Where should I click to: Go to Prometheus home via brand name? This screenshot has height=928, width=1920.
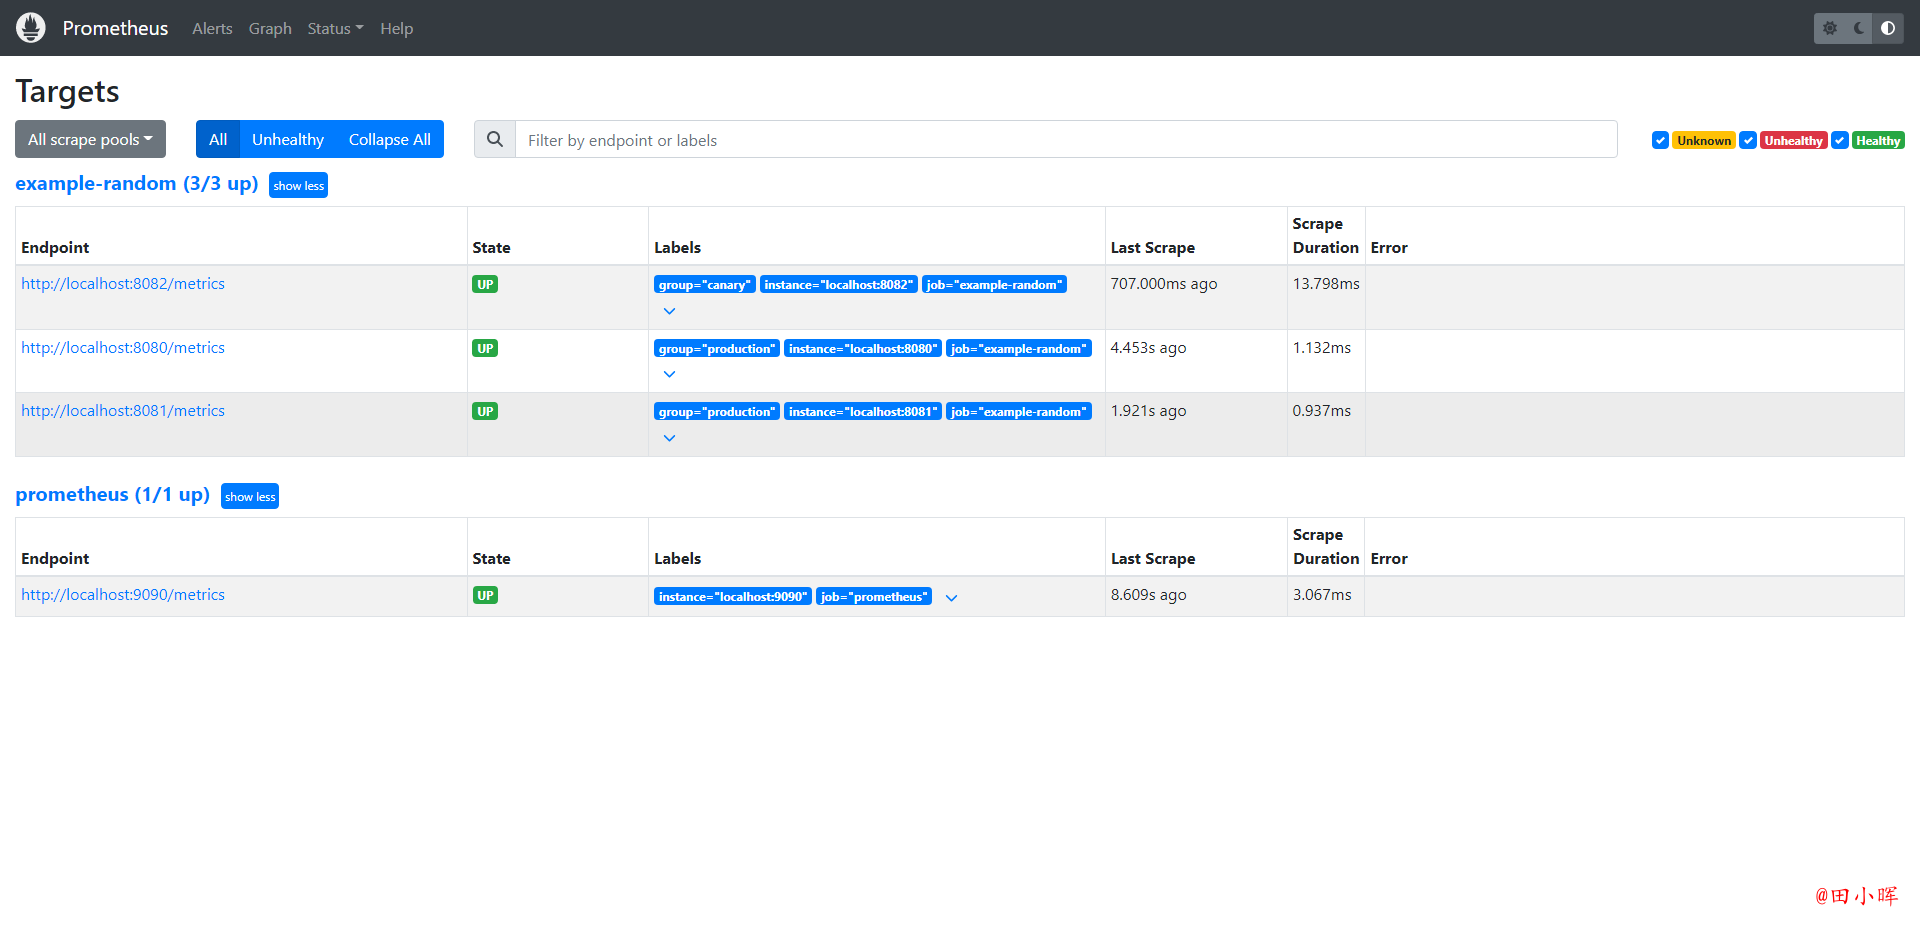tap(115, 28)
